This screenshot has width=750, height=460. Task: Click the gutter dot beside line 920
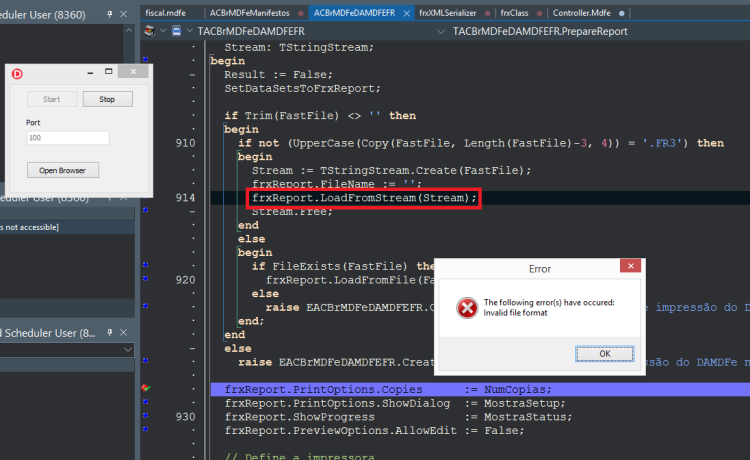point(146,279)
